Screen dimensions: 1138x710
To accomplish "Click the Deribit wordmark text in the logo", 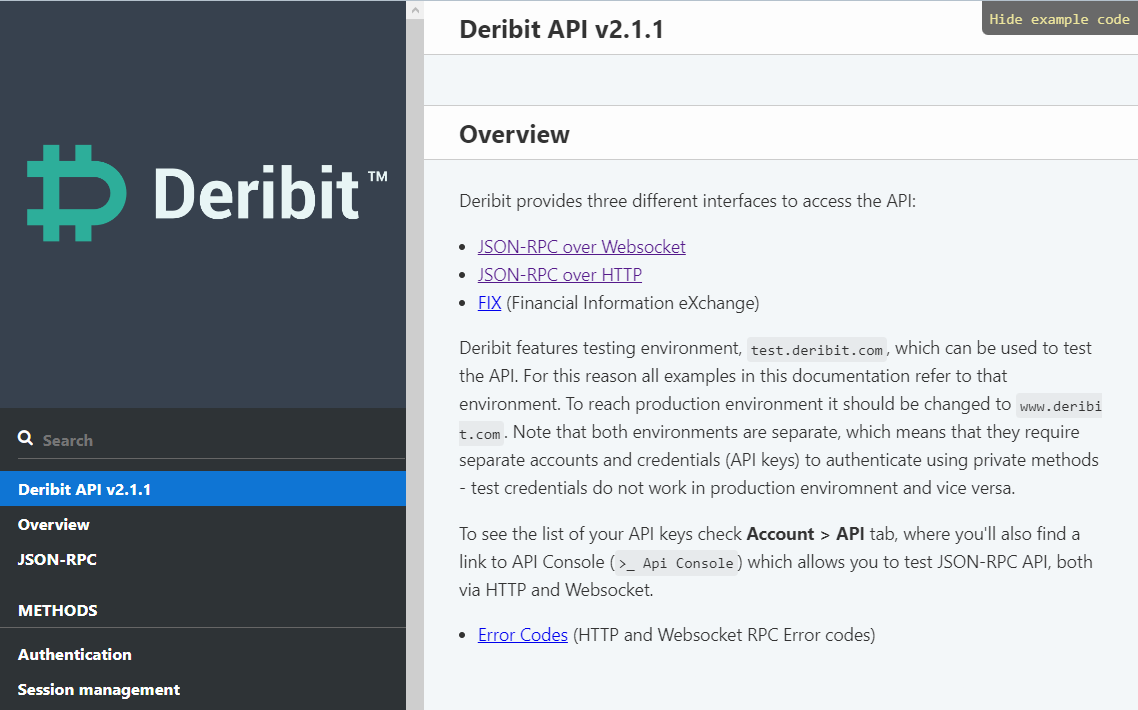I will [x=256, y=194].
